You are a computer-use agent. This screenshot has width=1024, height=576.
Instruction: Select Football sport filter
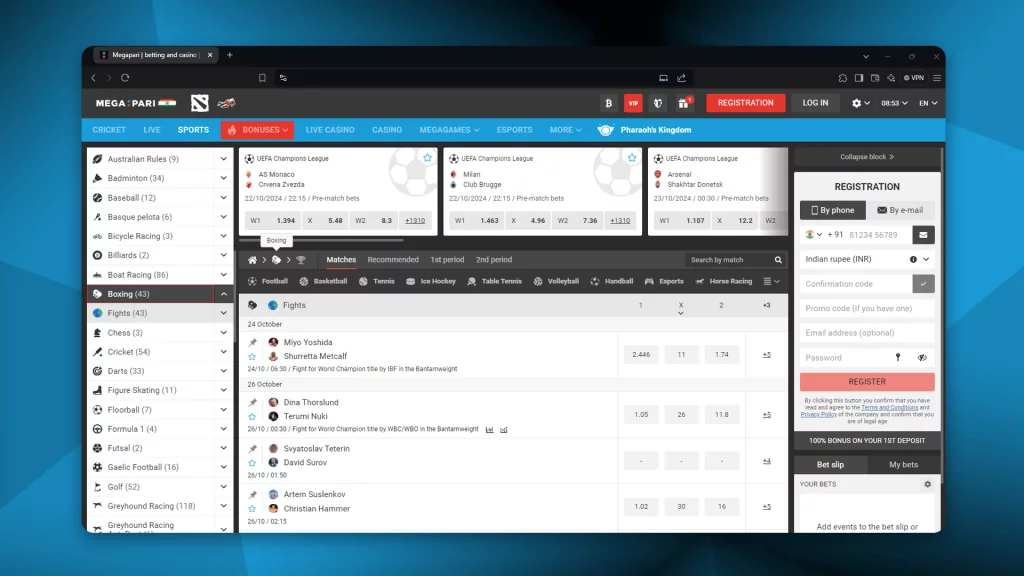tap(268, 281)
